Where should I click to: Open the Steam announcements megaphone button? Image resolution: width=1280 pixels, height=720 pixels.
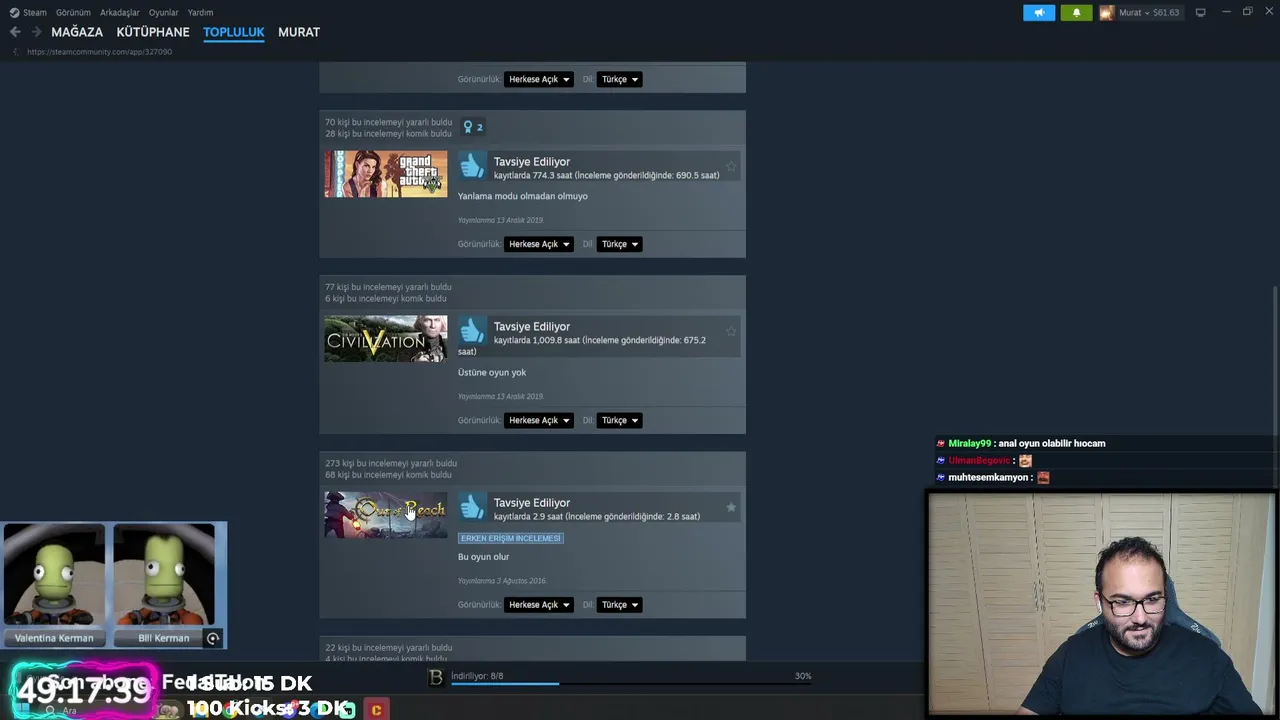pyautogui.click(x=1039, y=12)
